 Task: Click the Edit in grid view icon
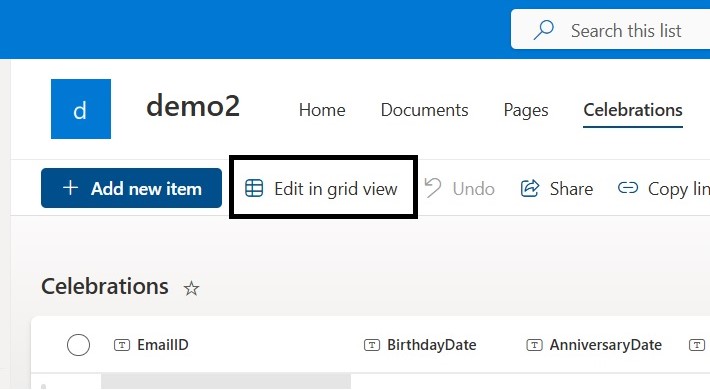[x=254, y=188]
